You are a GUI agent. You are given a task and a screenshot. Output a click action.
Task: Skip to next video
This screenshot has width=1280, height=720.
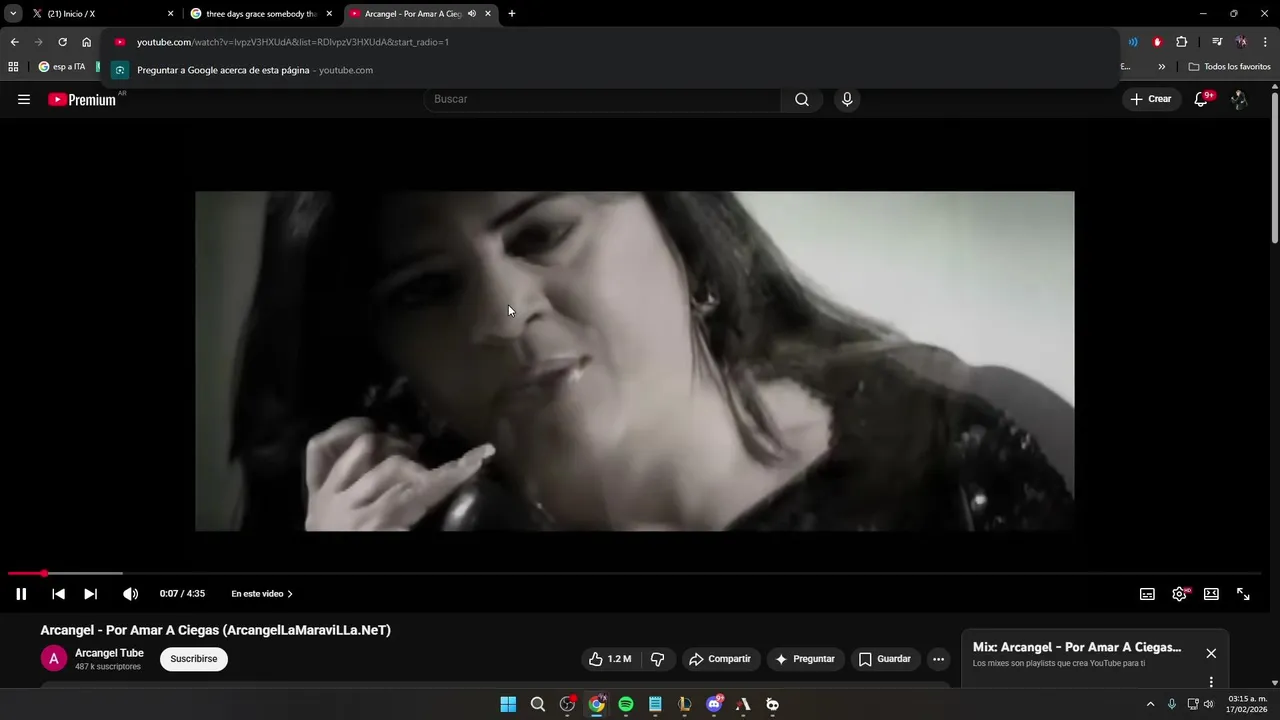coord(90,594)
